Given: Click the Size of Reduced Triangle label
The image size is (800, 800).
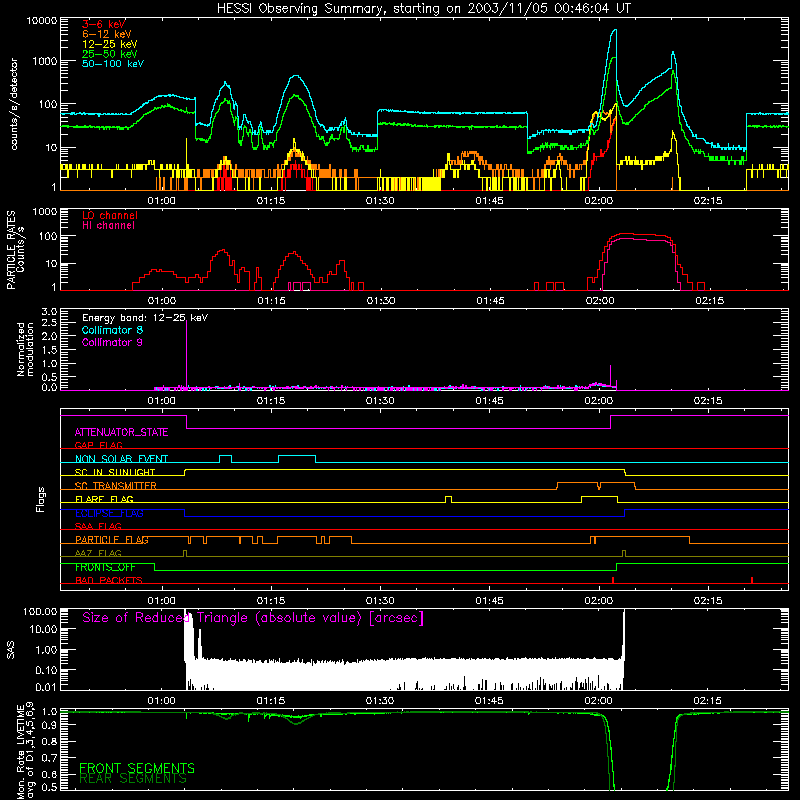Looking at the screenshot, I should click(253, 618).
